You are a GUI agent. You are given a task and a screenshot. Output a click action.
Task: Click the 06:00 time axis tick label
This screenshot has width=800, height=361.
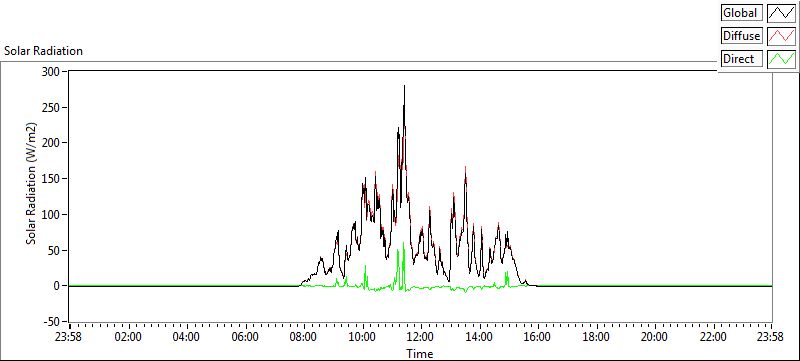click(246, 337)
